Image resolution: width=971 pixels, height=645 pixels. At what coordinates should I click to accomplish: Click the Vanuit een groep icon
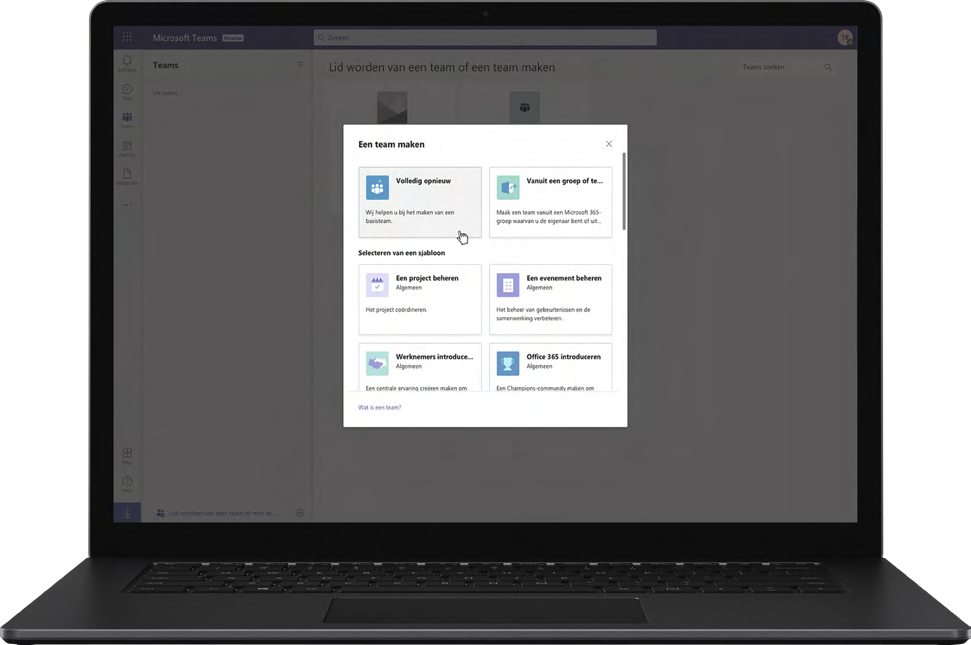point(508,188)
